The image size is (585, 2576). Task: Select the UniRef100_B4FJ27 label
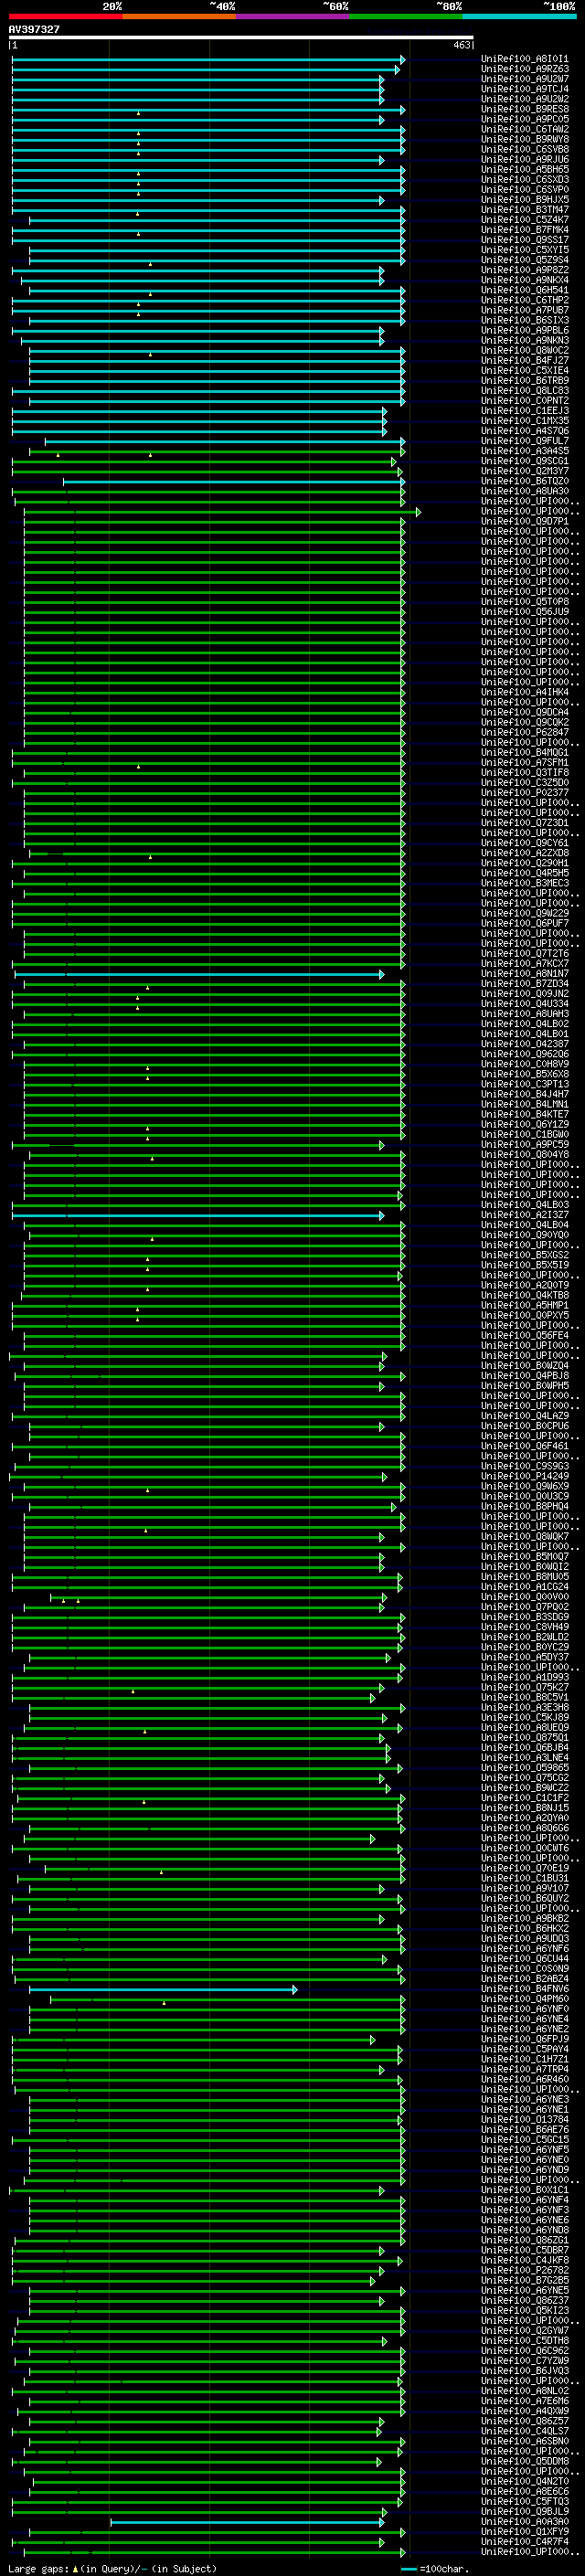(525, 361)
